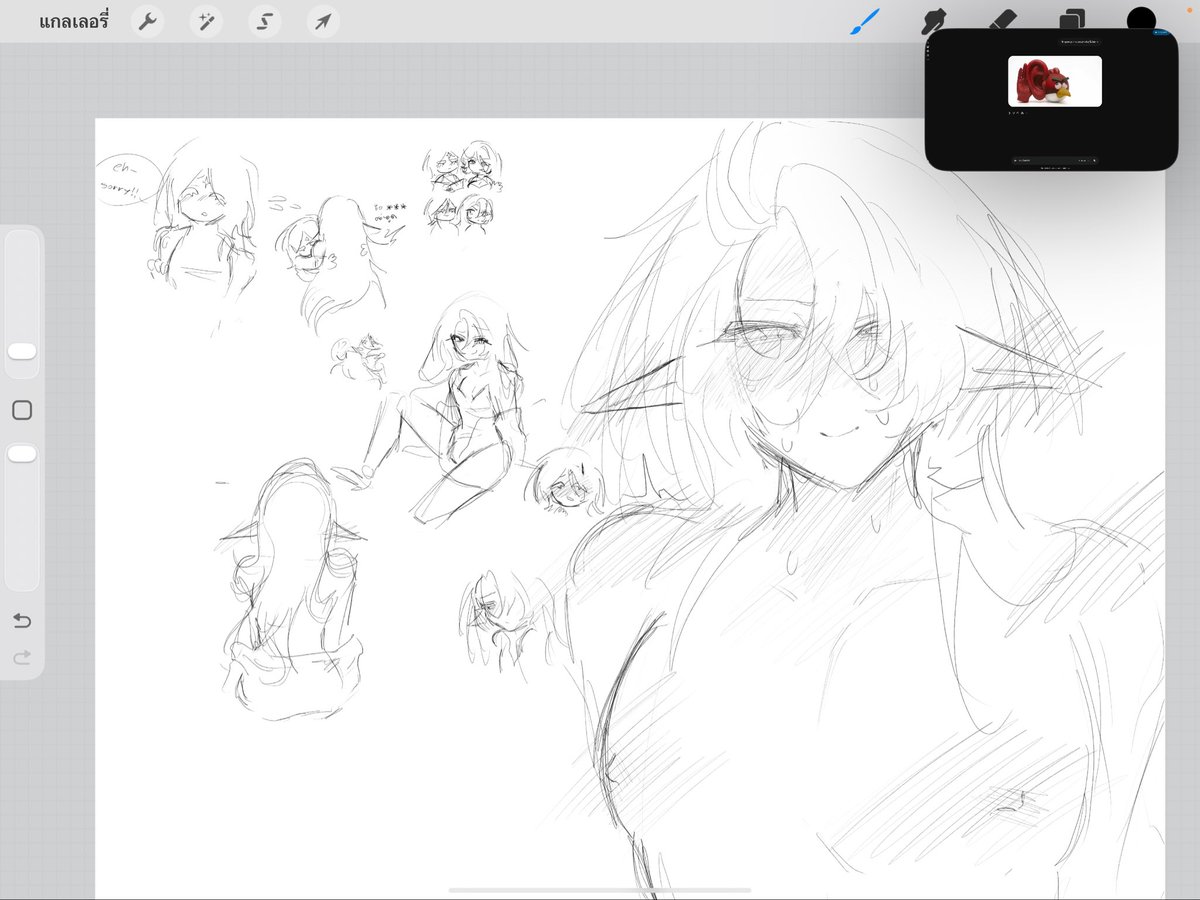Activate the Transform arrow tool
The width and height of the screenshot is (1200, 900).
click(x=323, y=21)
